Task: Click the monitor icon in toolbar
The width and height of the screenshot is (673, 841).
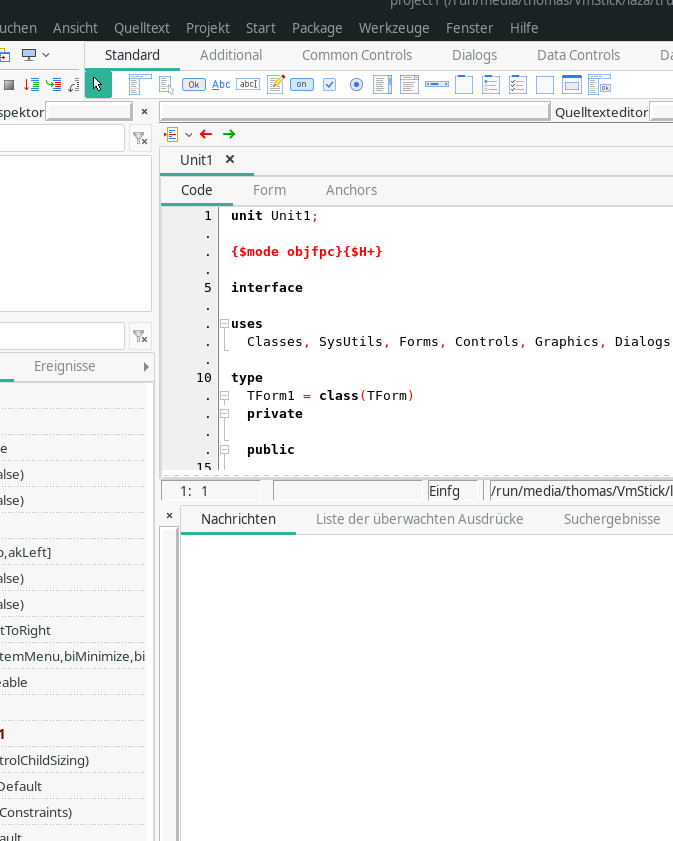Action: pos(28,54)
